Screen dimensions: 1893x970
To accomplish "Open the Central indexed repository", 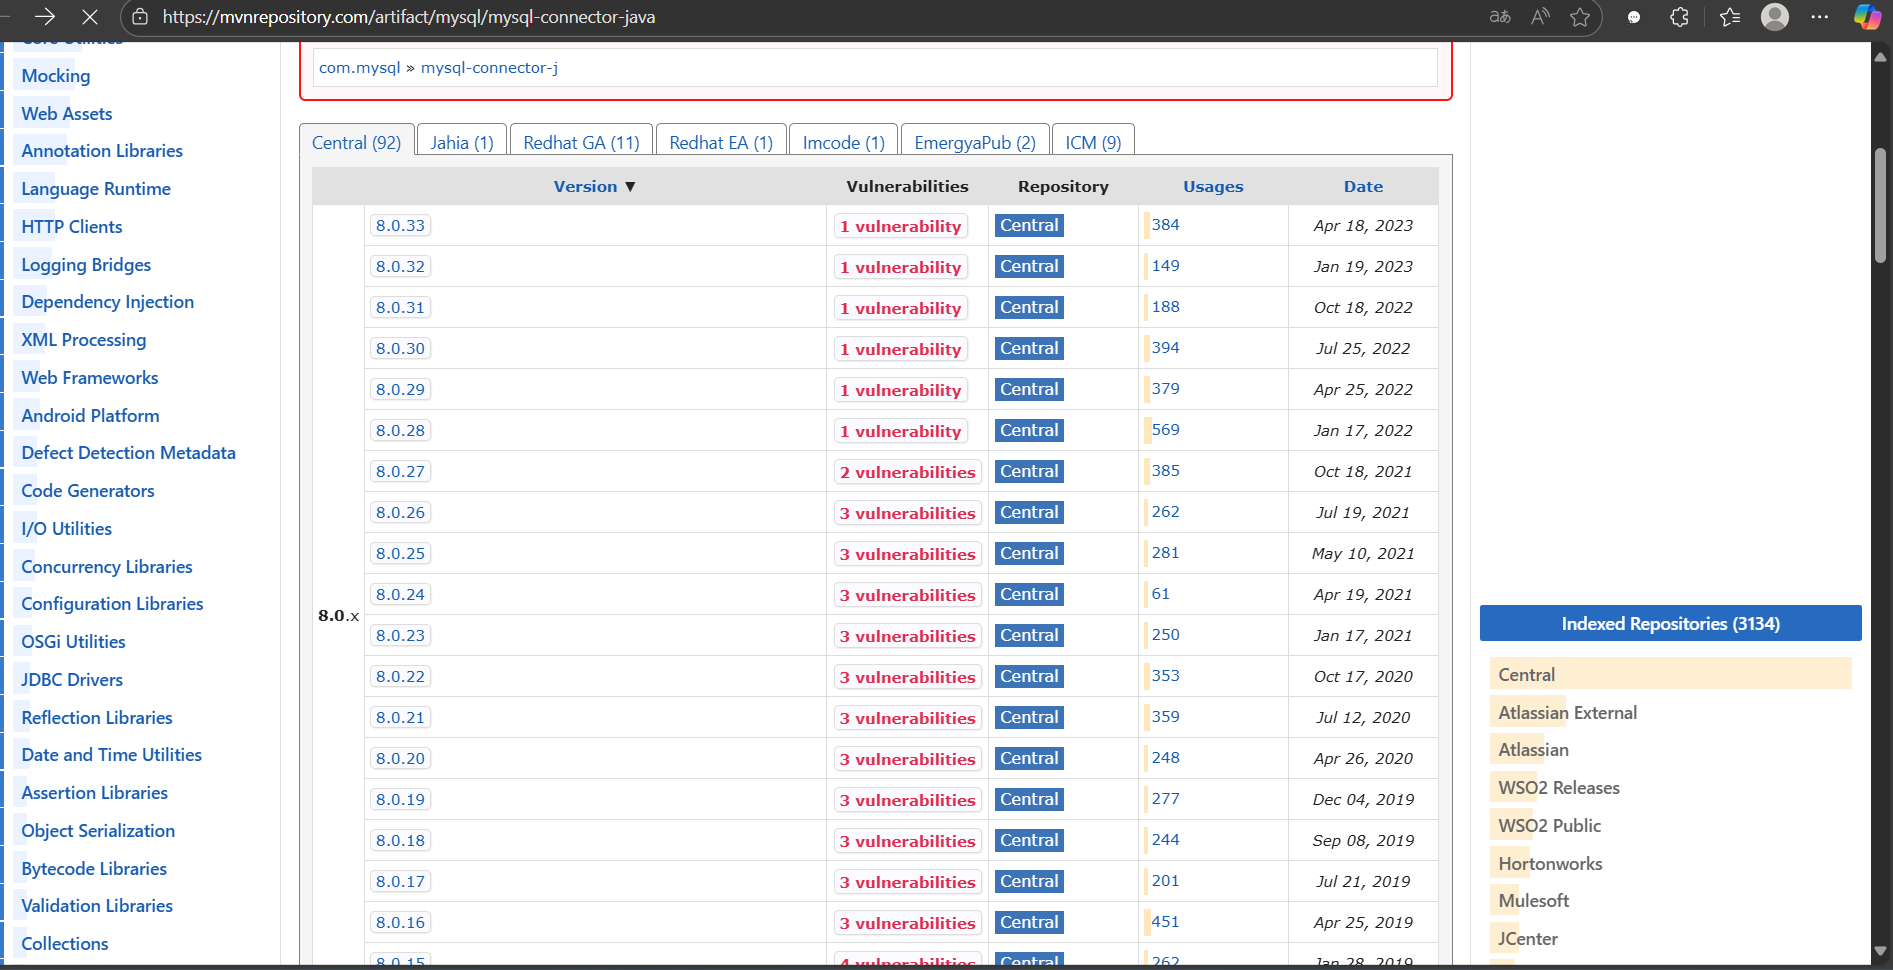I will pyautogui.click(x=1526, y=675).
